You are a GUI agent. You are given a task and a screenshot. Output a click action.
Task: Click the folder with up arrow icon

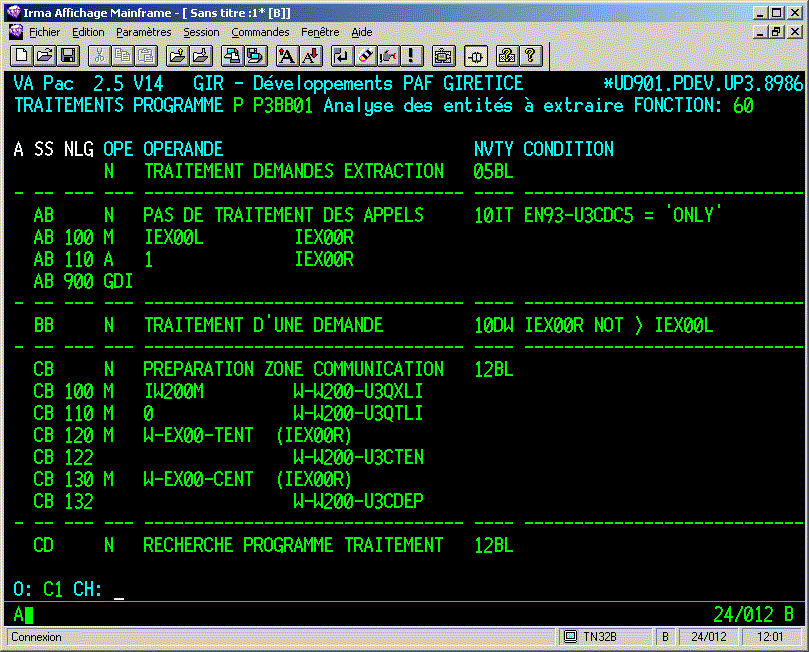point(177,56)
